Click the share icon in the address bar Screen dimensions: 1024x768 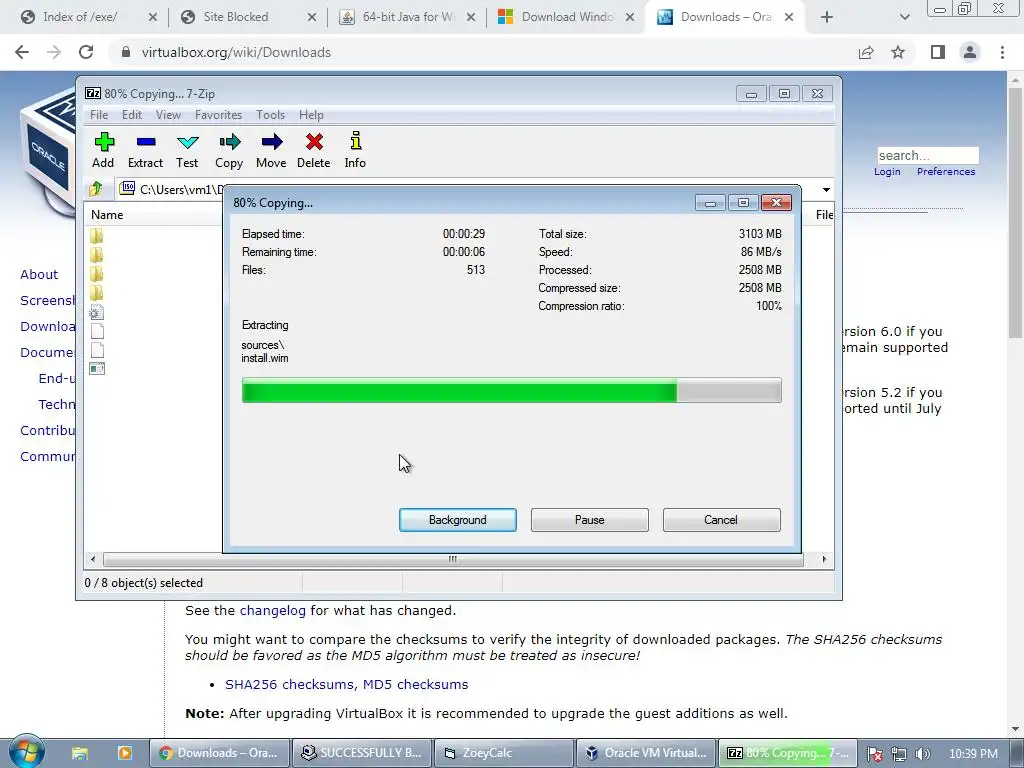tap(866, 52)
